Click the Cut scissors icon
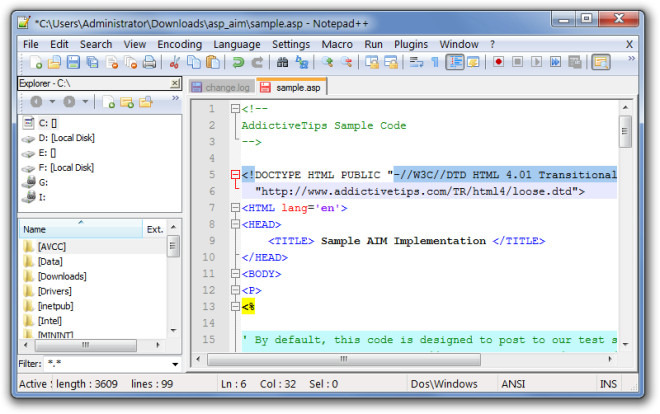The height and width of the screenshot is (414, 660). click(x=175, y=62)
